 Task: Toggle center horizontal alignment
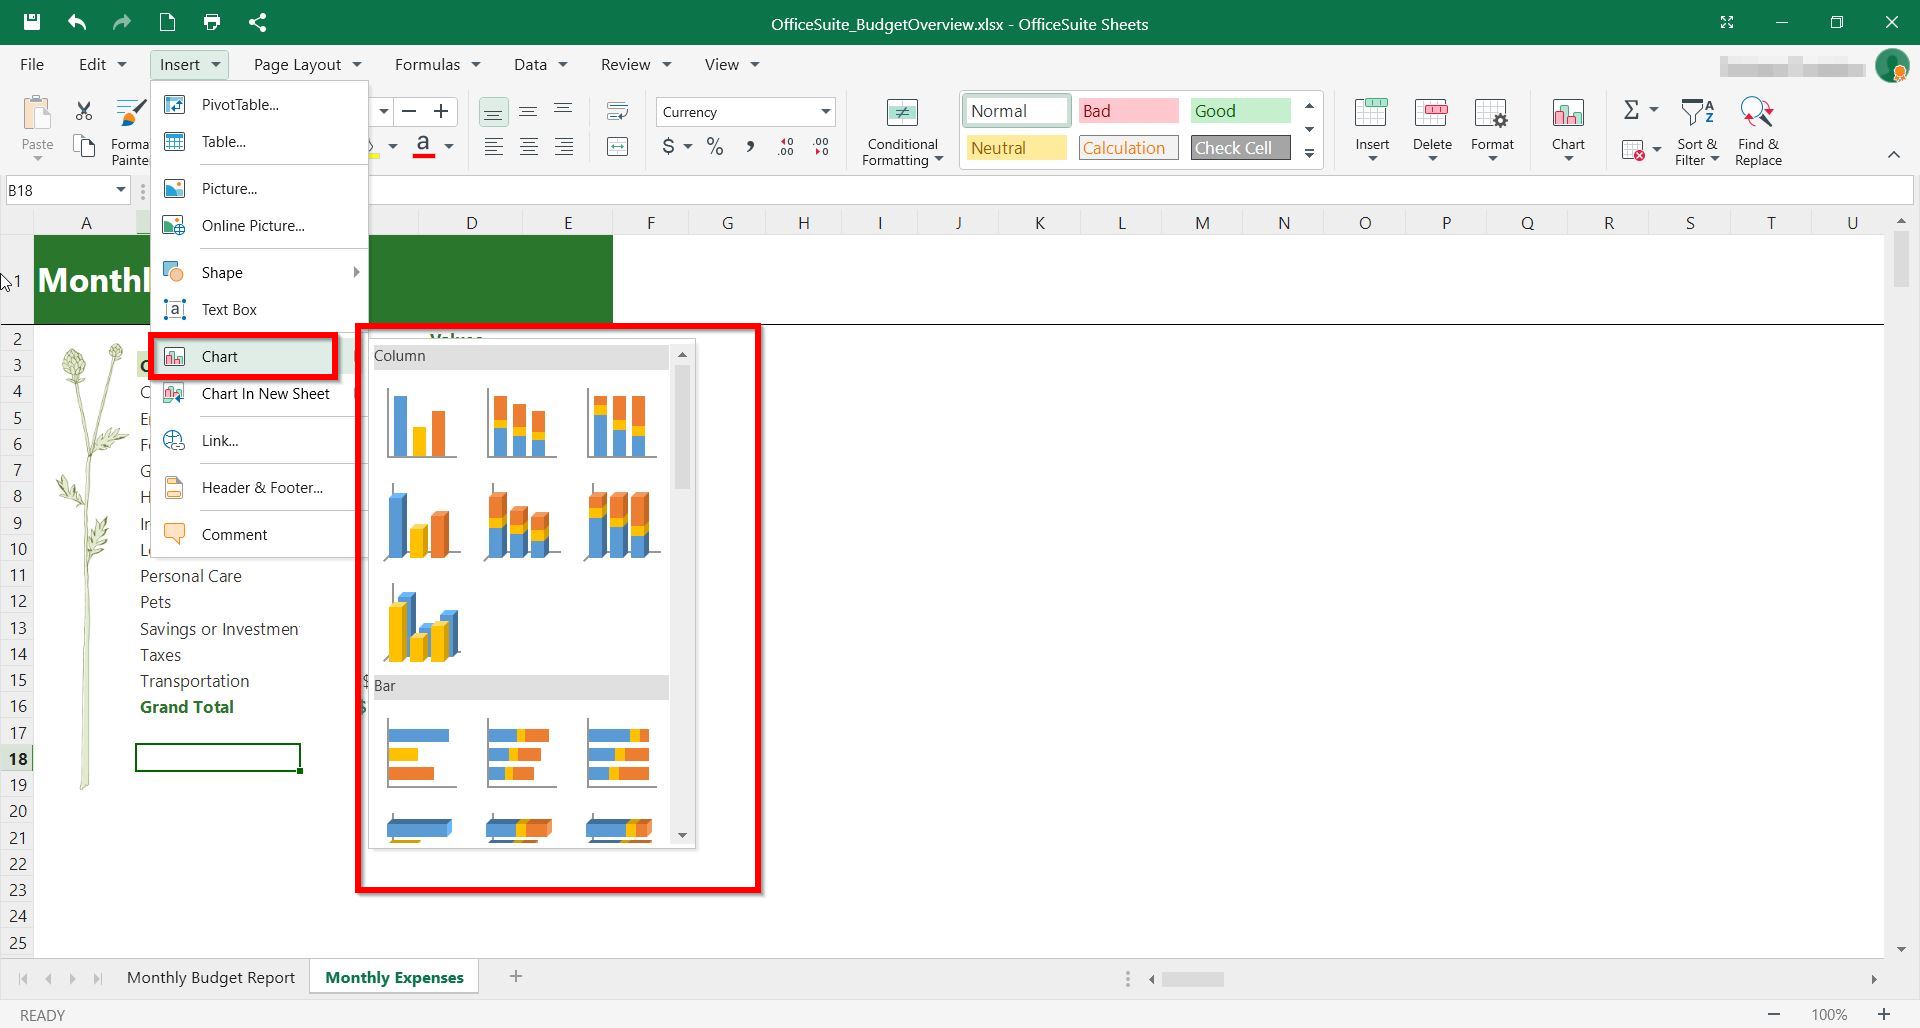pos(528,147)
